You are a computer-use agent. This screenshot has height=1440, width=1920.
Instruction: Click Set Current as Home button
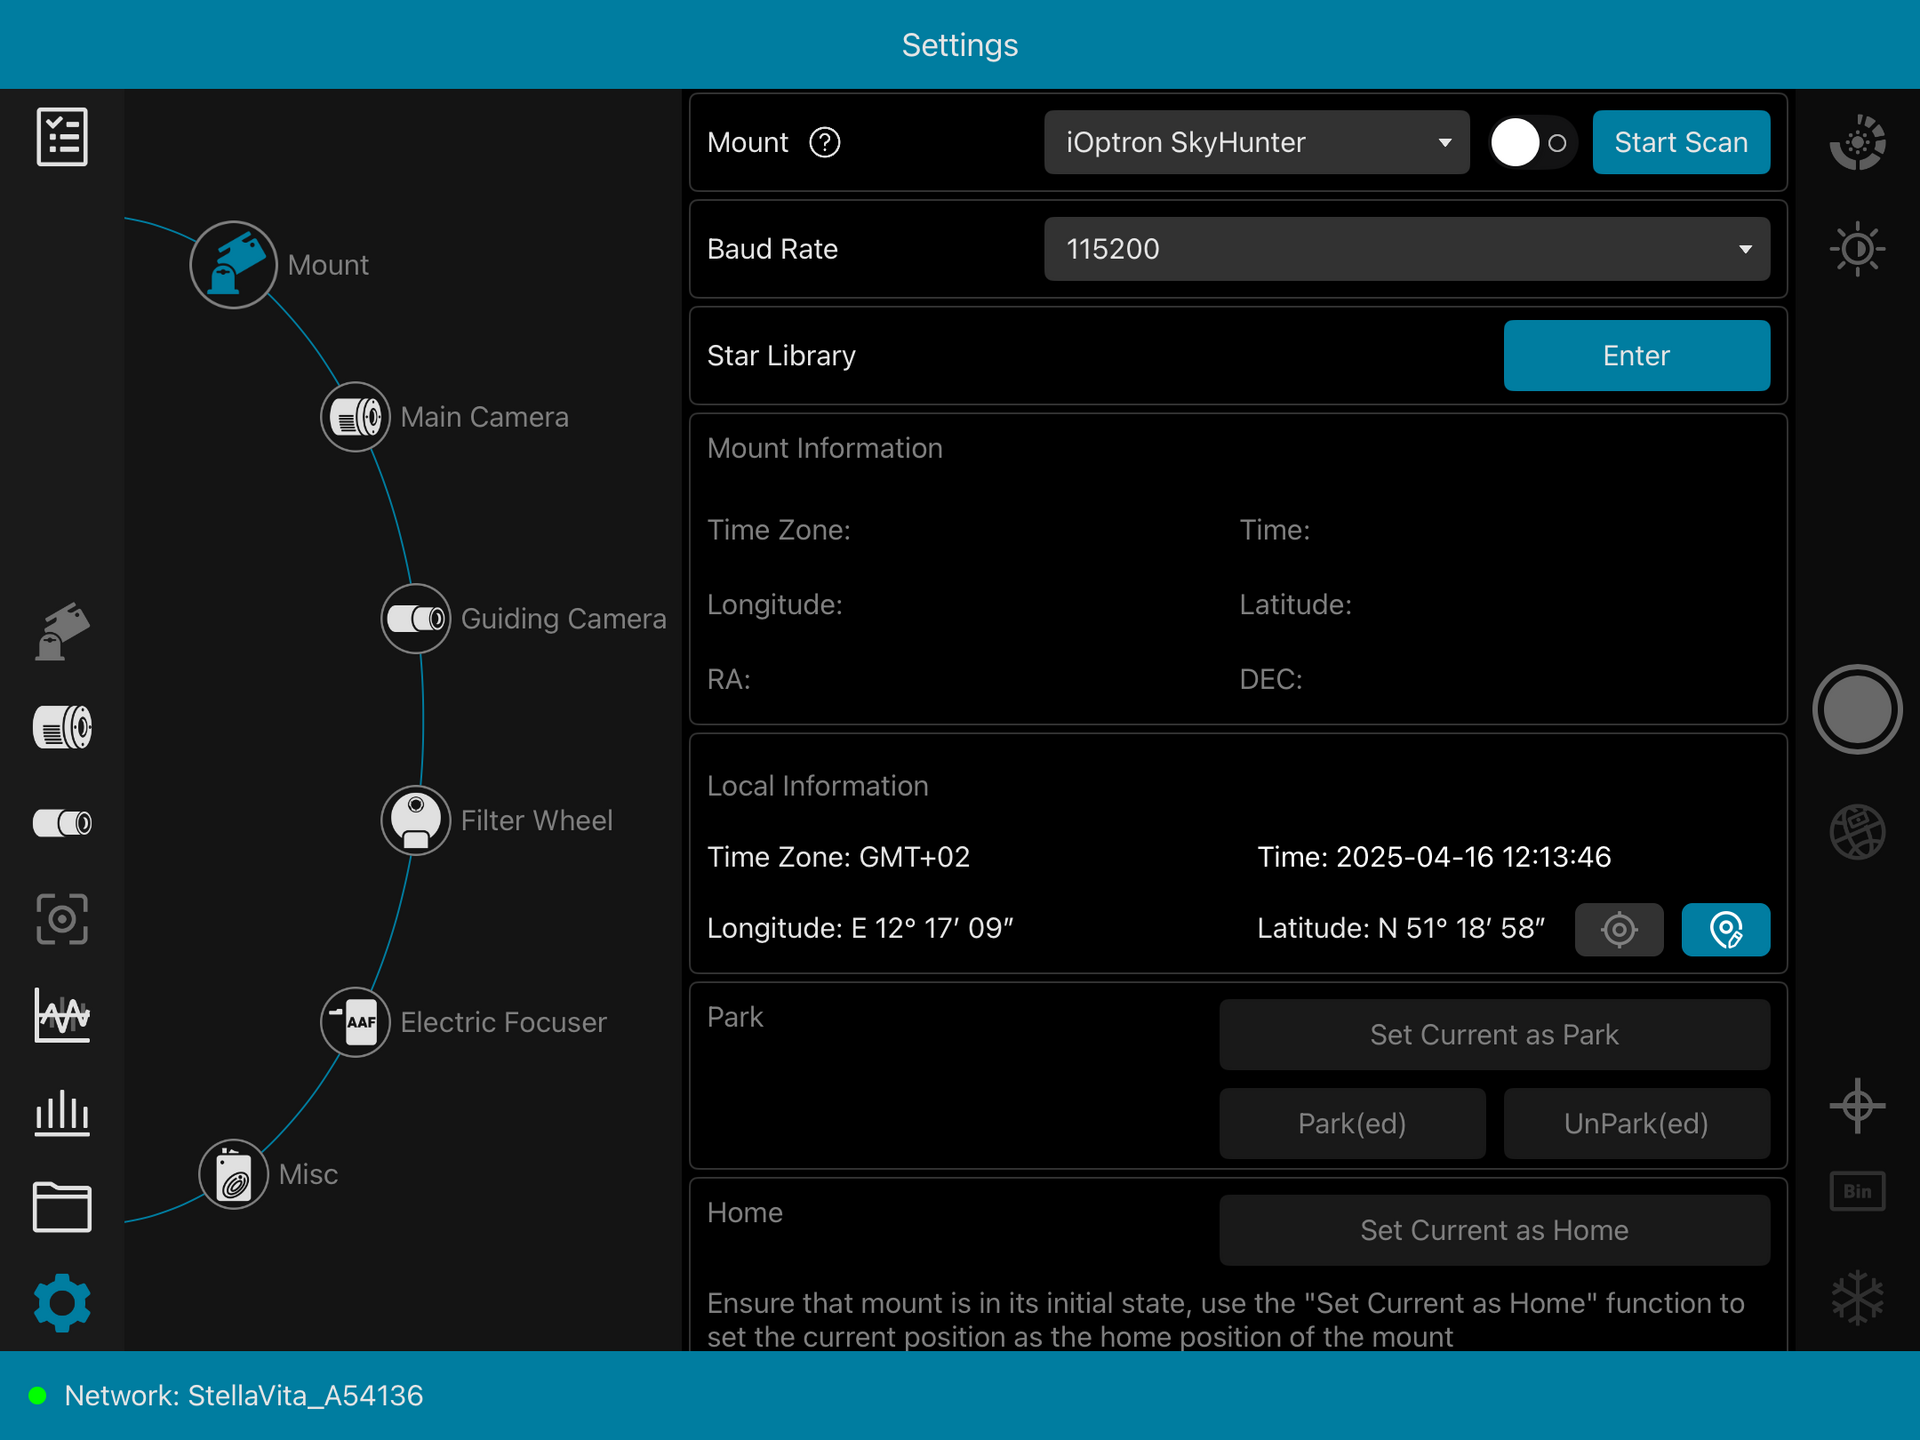click(x=1494, y=1231)
